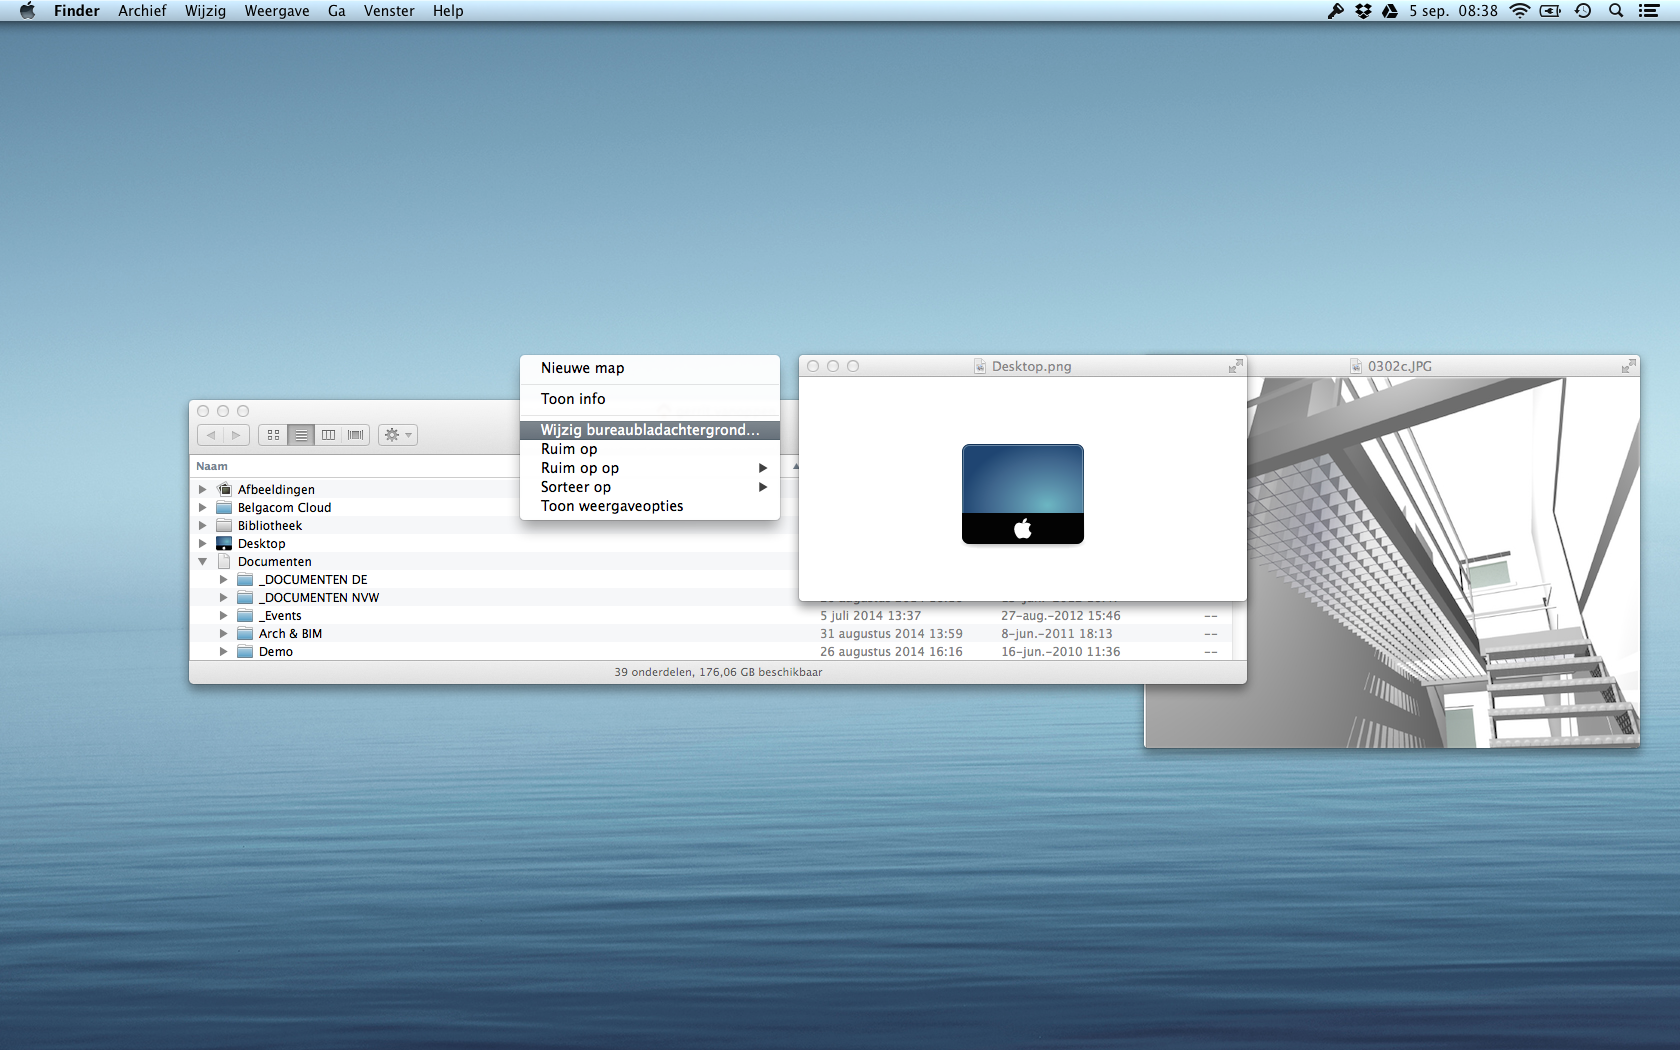
Task: Open the Weergave menu
Action: pos(276,11)
